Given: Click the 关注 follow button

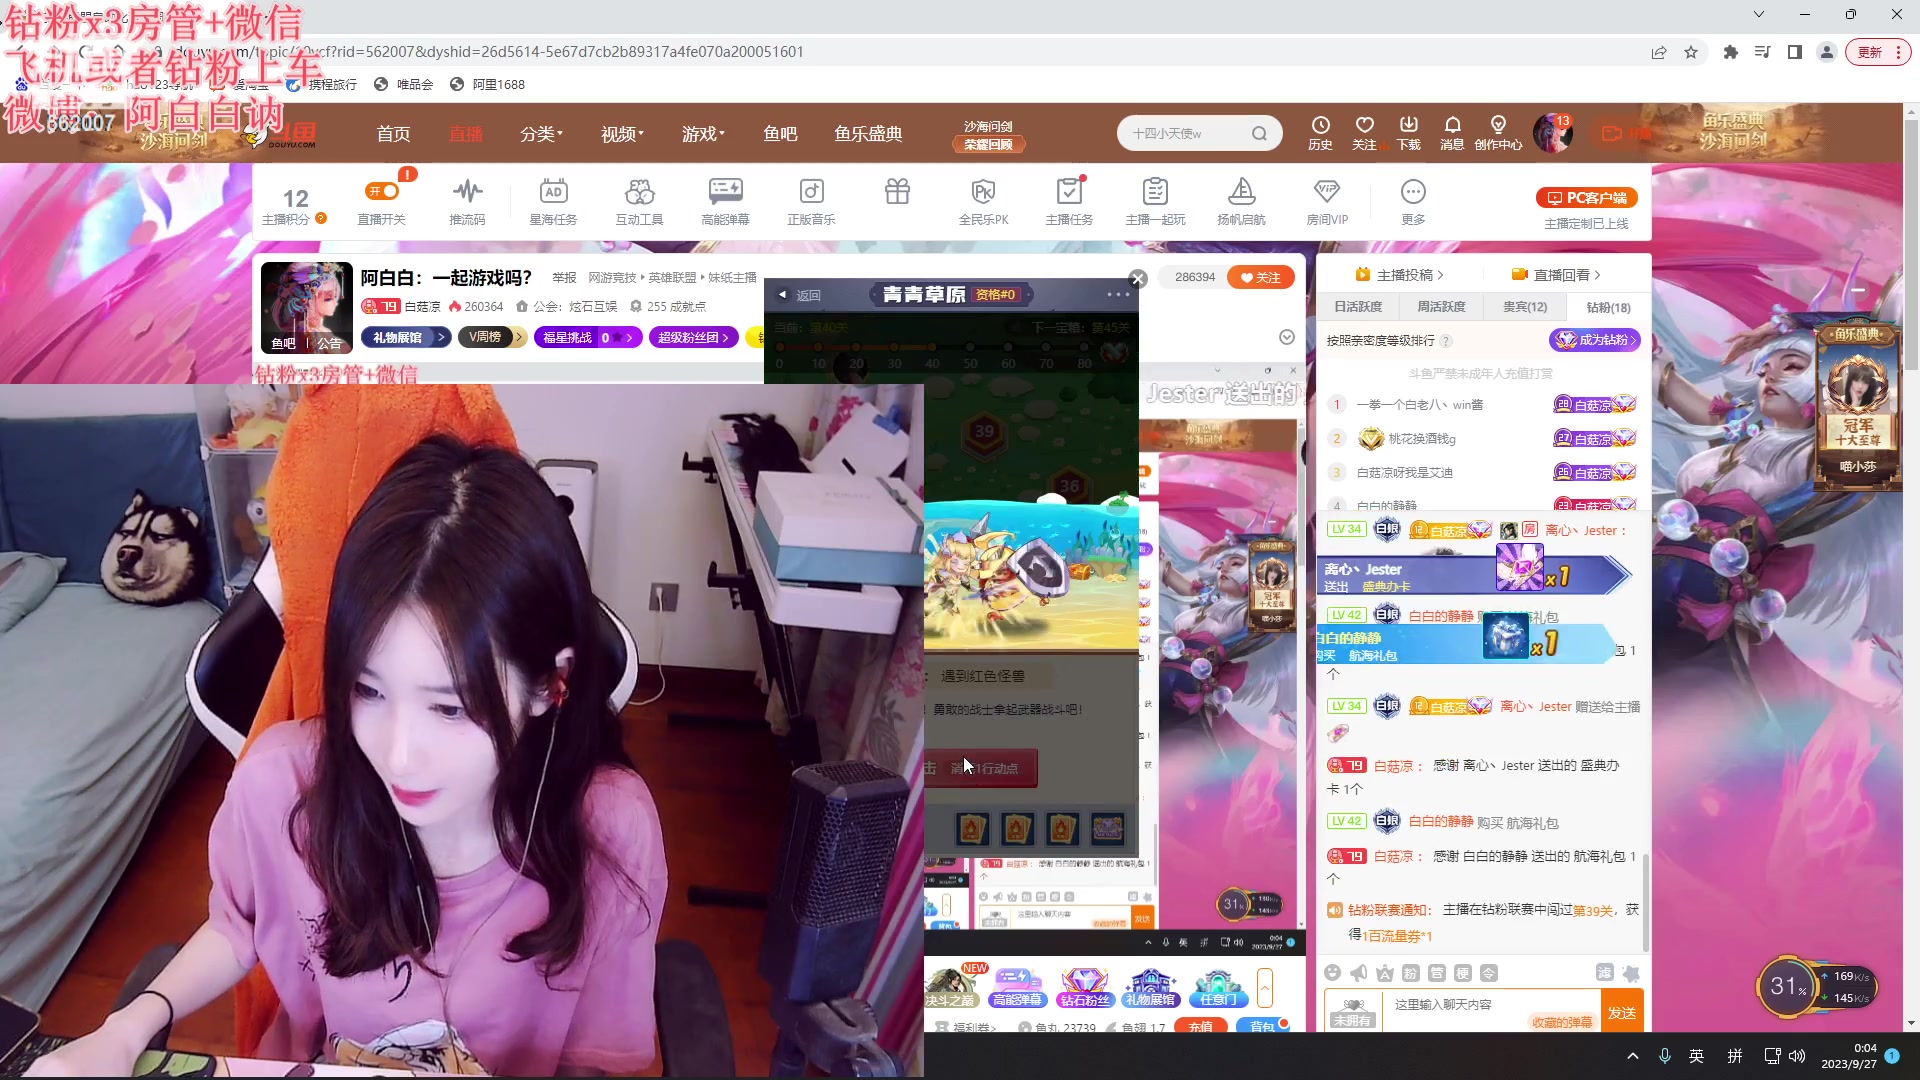Looking at the screenshot, I should point(1260,277).
